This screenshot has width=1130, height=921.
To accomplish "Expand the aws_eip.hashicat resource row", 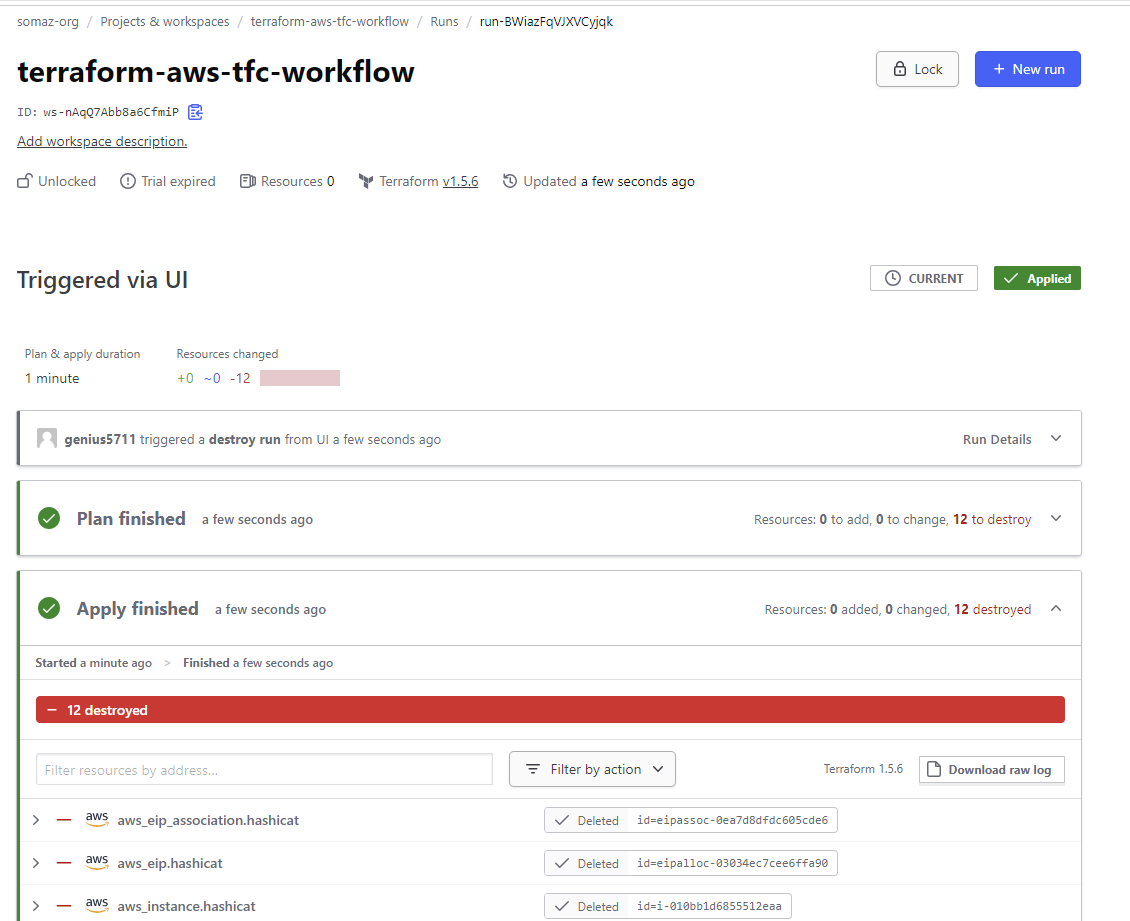I will [x=36, y=863].
